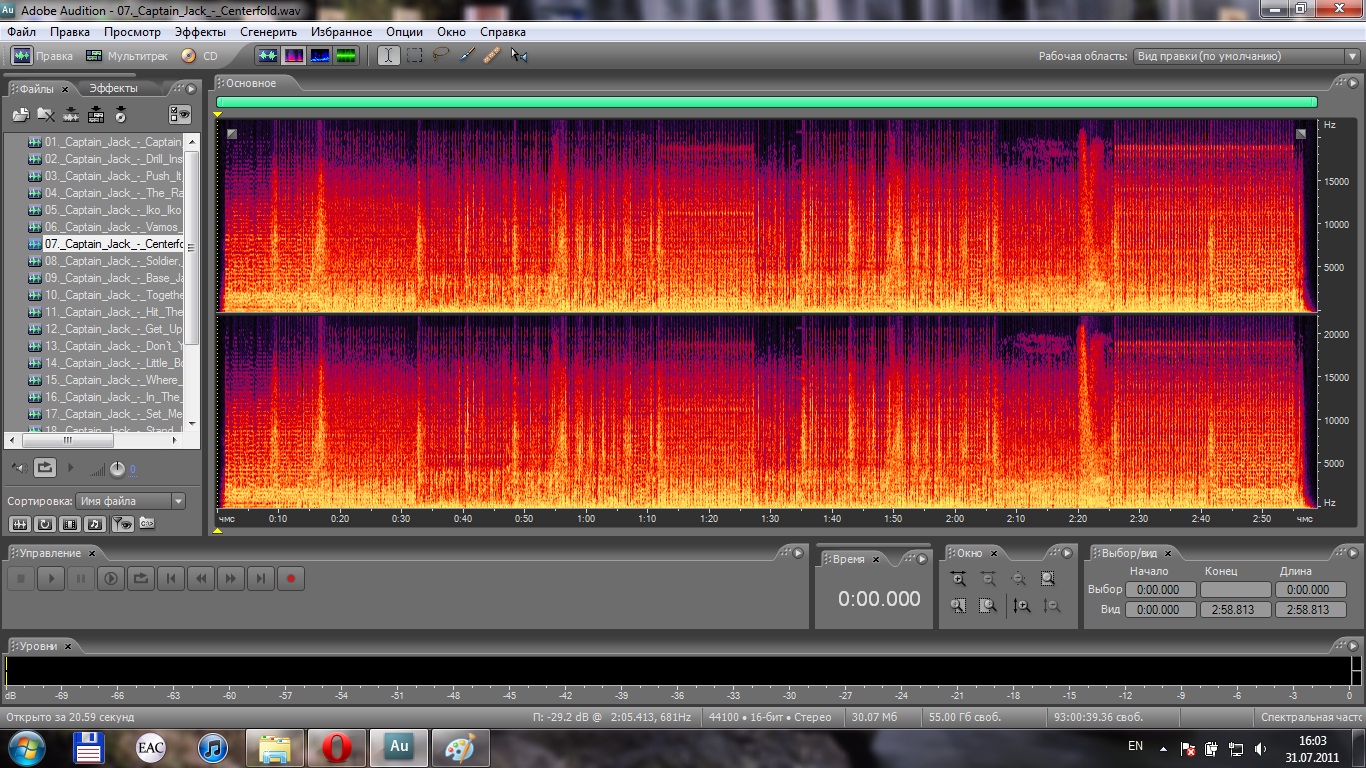Toggle the loop preview button in Файлы panel
This screenshot has width=1366, height=768.
45,467
